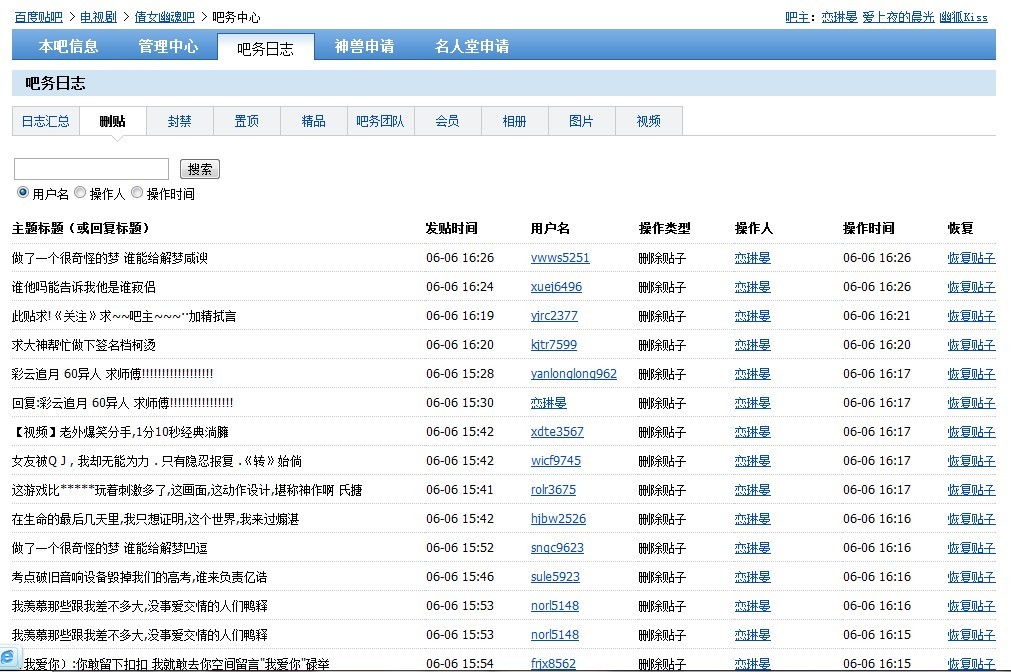Open the 图片 sub-tab

click(x=582, y=121)
